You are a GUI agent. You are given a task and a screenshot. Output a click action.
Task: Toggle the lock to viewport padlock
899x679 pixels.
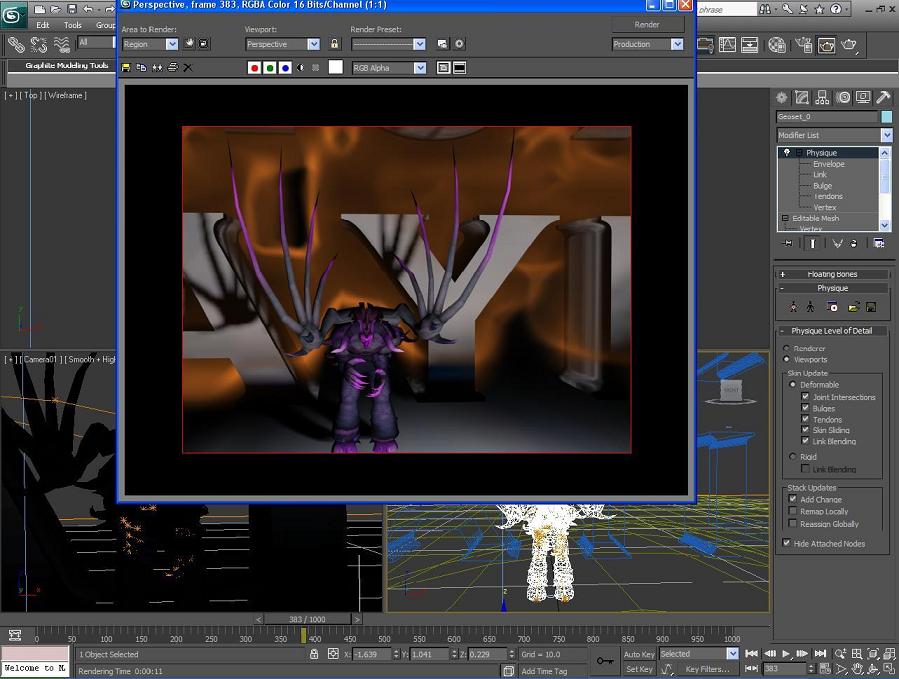(x=335, y=44)
